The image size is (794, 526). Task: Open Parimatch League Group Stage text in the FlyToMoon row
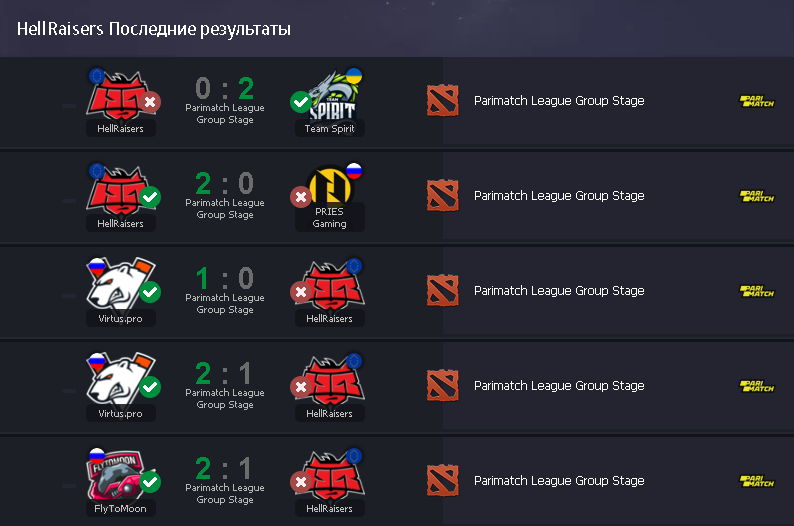tap(559, 480)
